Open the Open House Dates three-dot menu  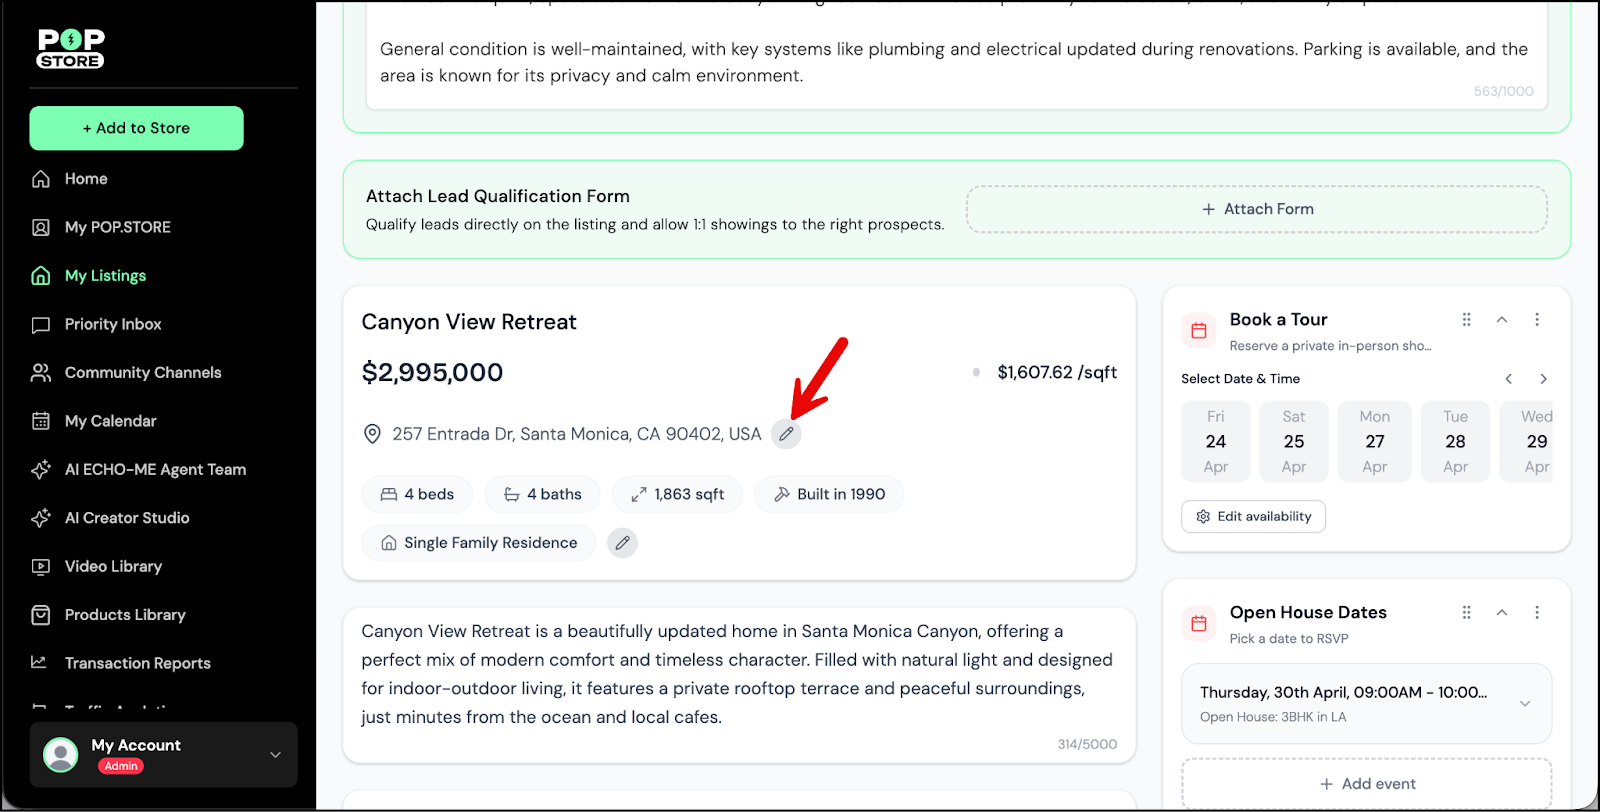click(x=1537, y=612)
